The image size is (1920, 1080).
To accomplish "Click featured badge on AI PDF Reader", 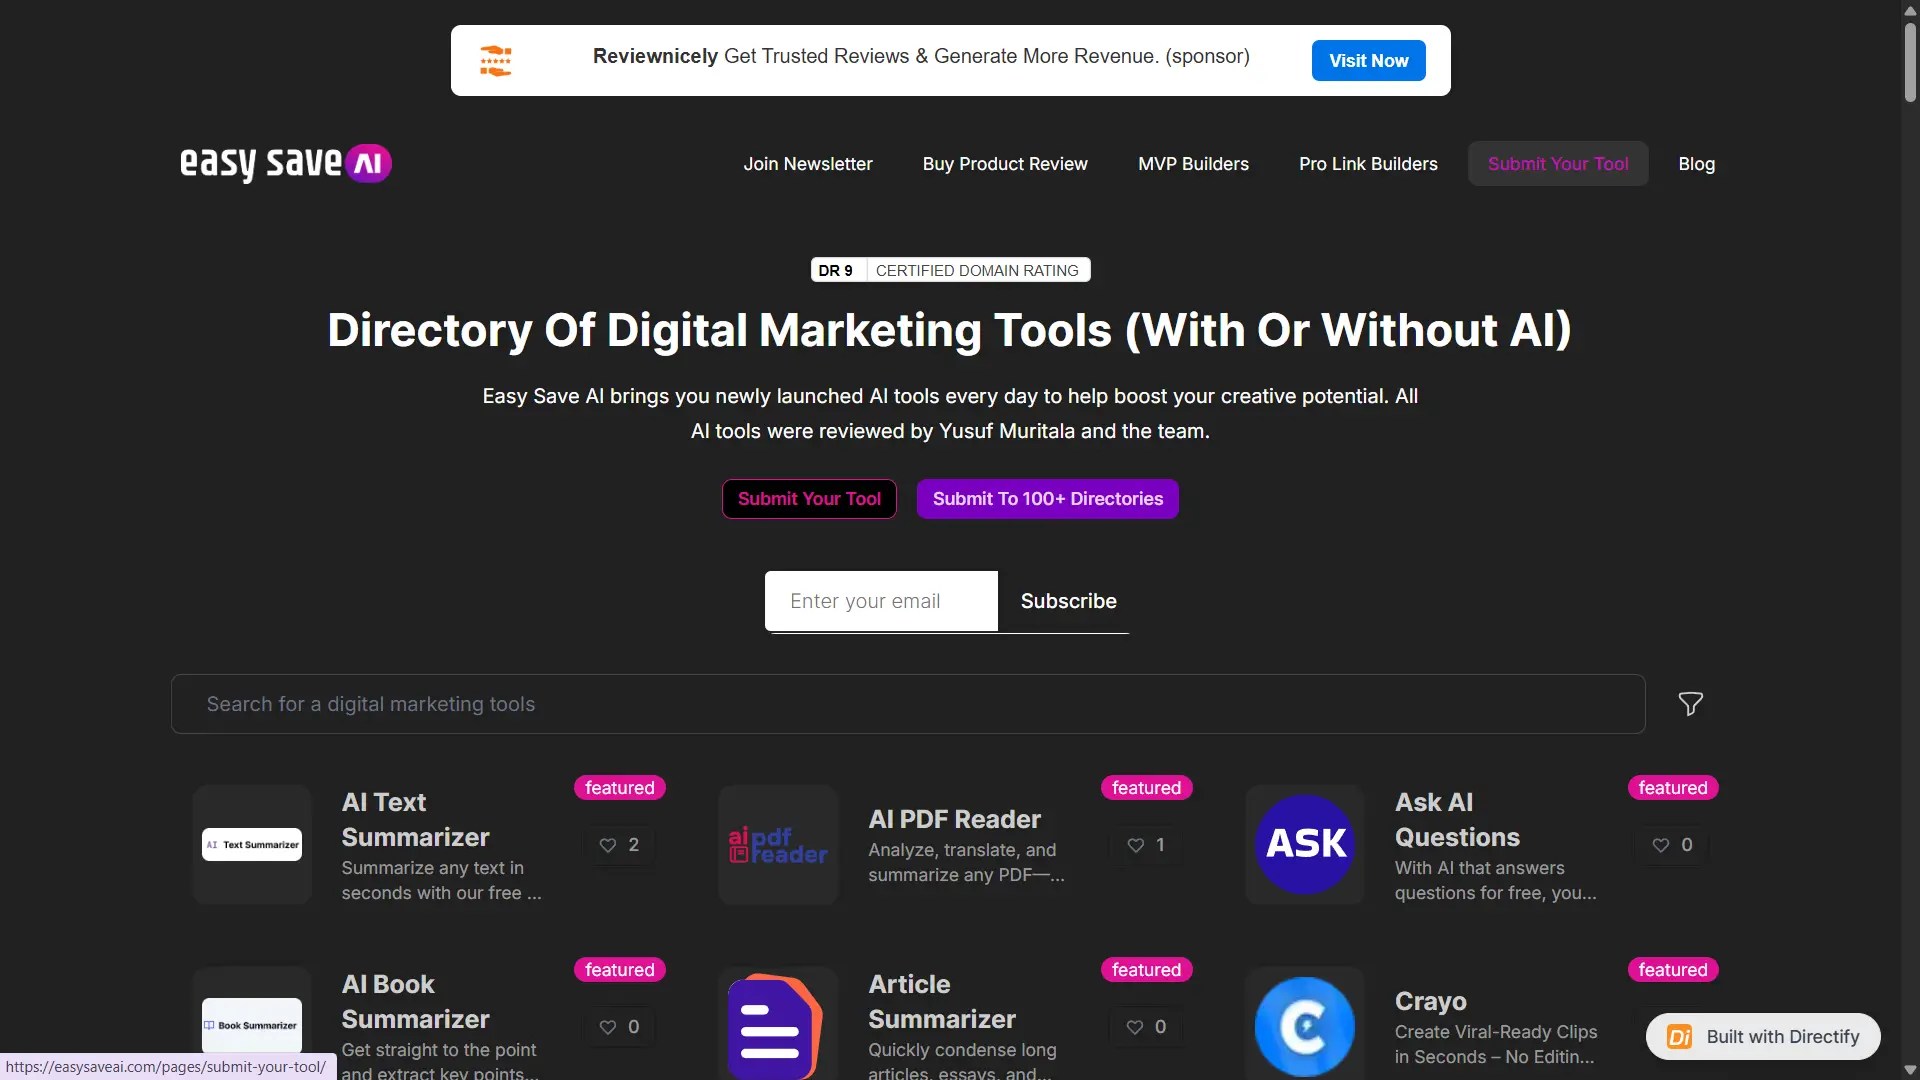I will tap(1146, 788).
